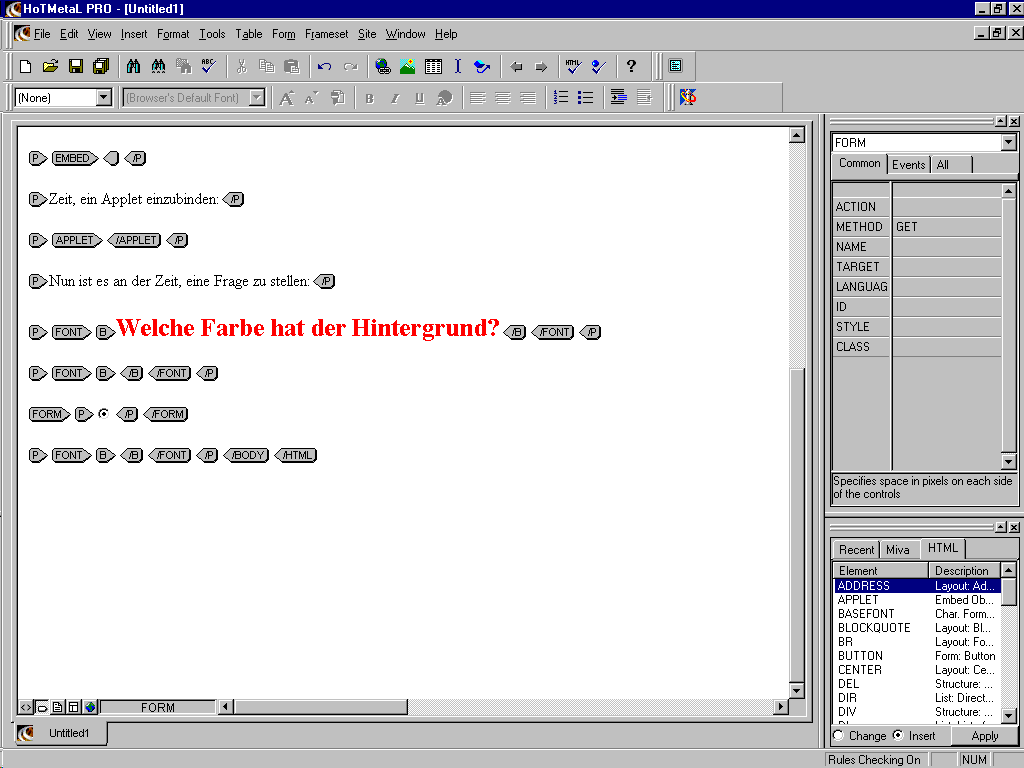Select the Change radio button

(838, 735)
